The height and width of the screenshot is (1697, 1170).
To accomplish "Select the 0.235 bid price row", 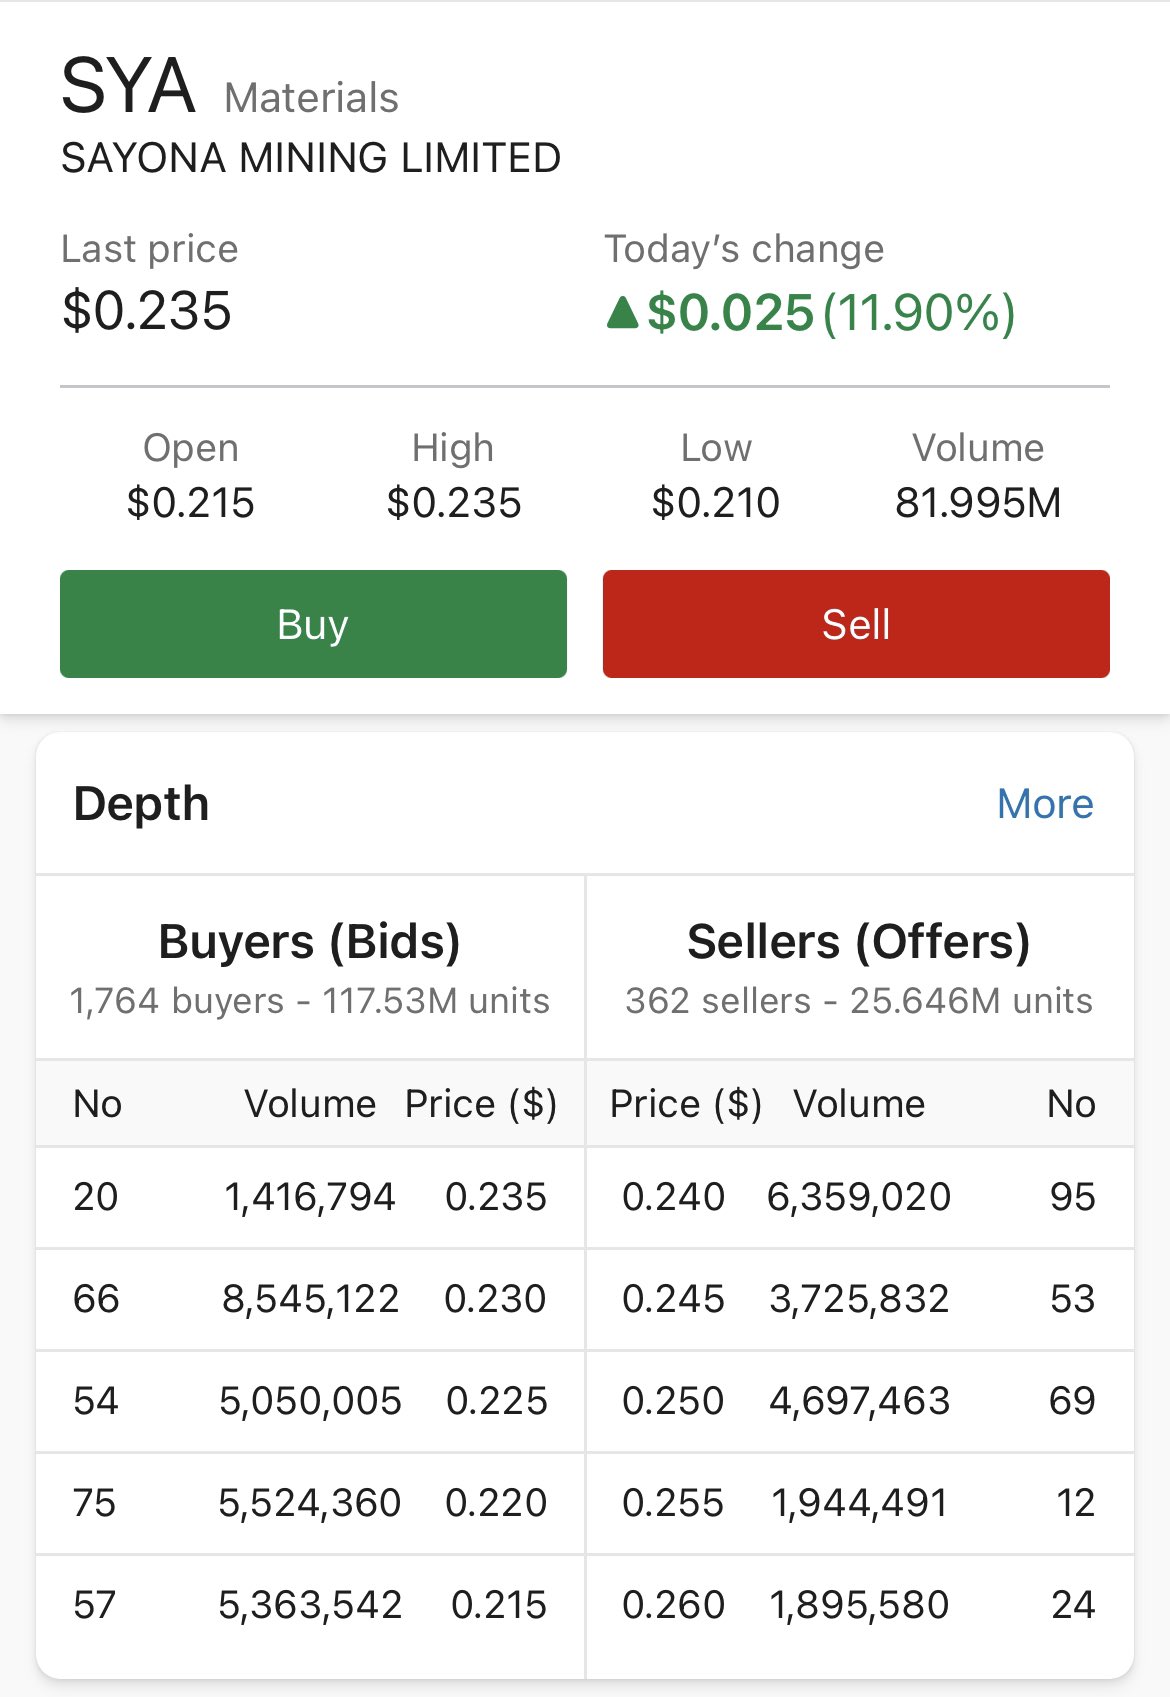I will pyautogui.click(x=310, y=1197).
